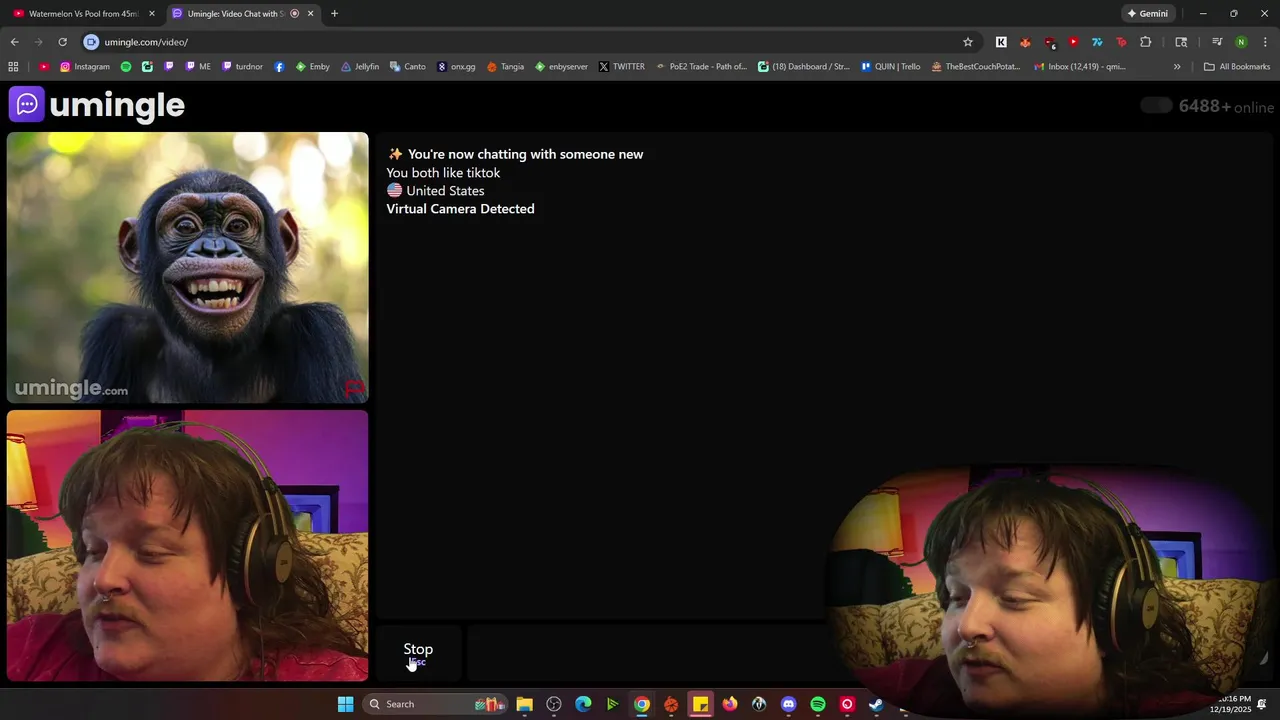This screenshot has width=1280, height=720.
Task: Open TheBestCouchPotat bookmark
Action: [975, 67]
